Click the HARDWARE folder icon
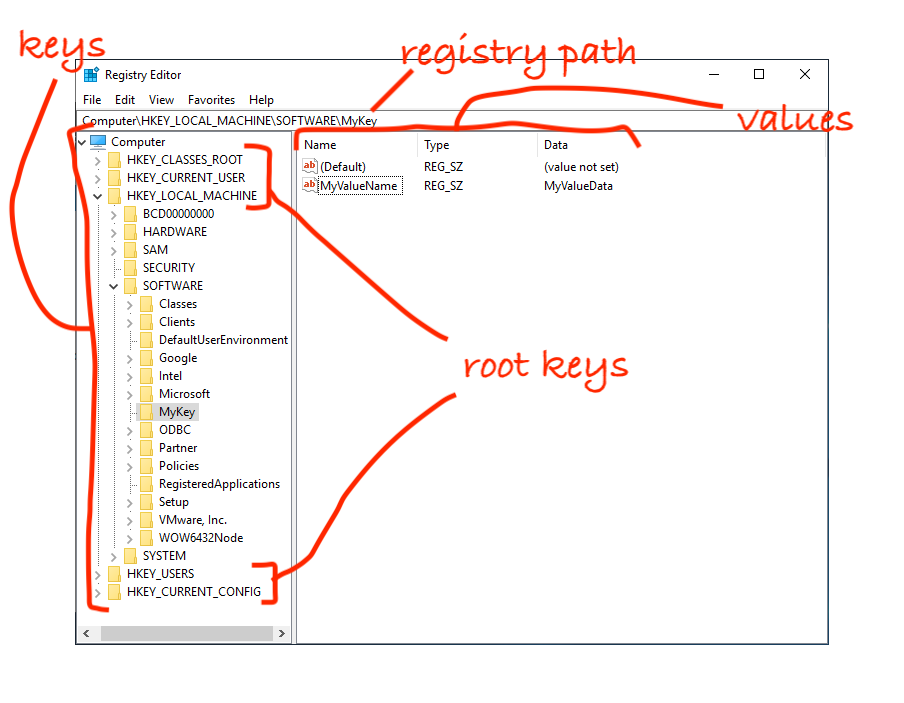 click(130, 232)
